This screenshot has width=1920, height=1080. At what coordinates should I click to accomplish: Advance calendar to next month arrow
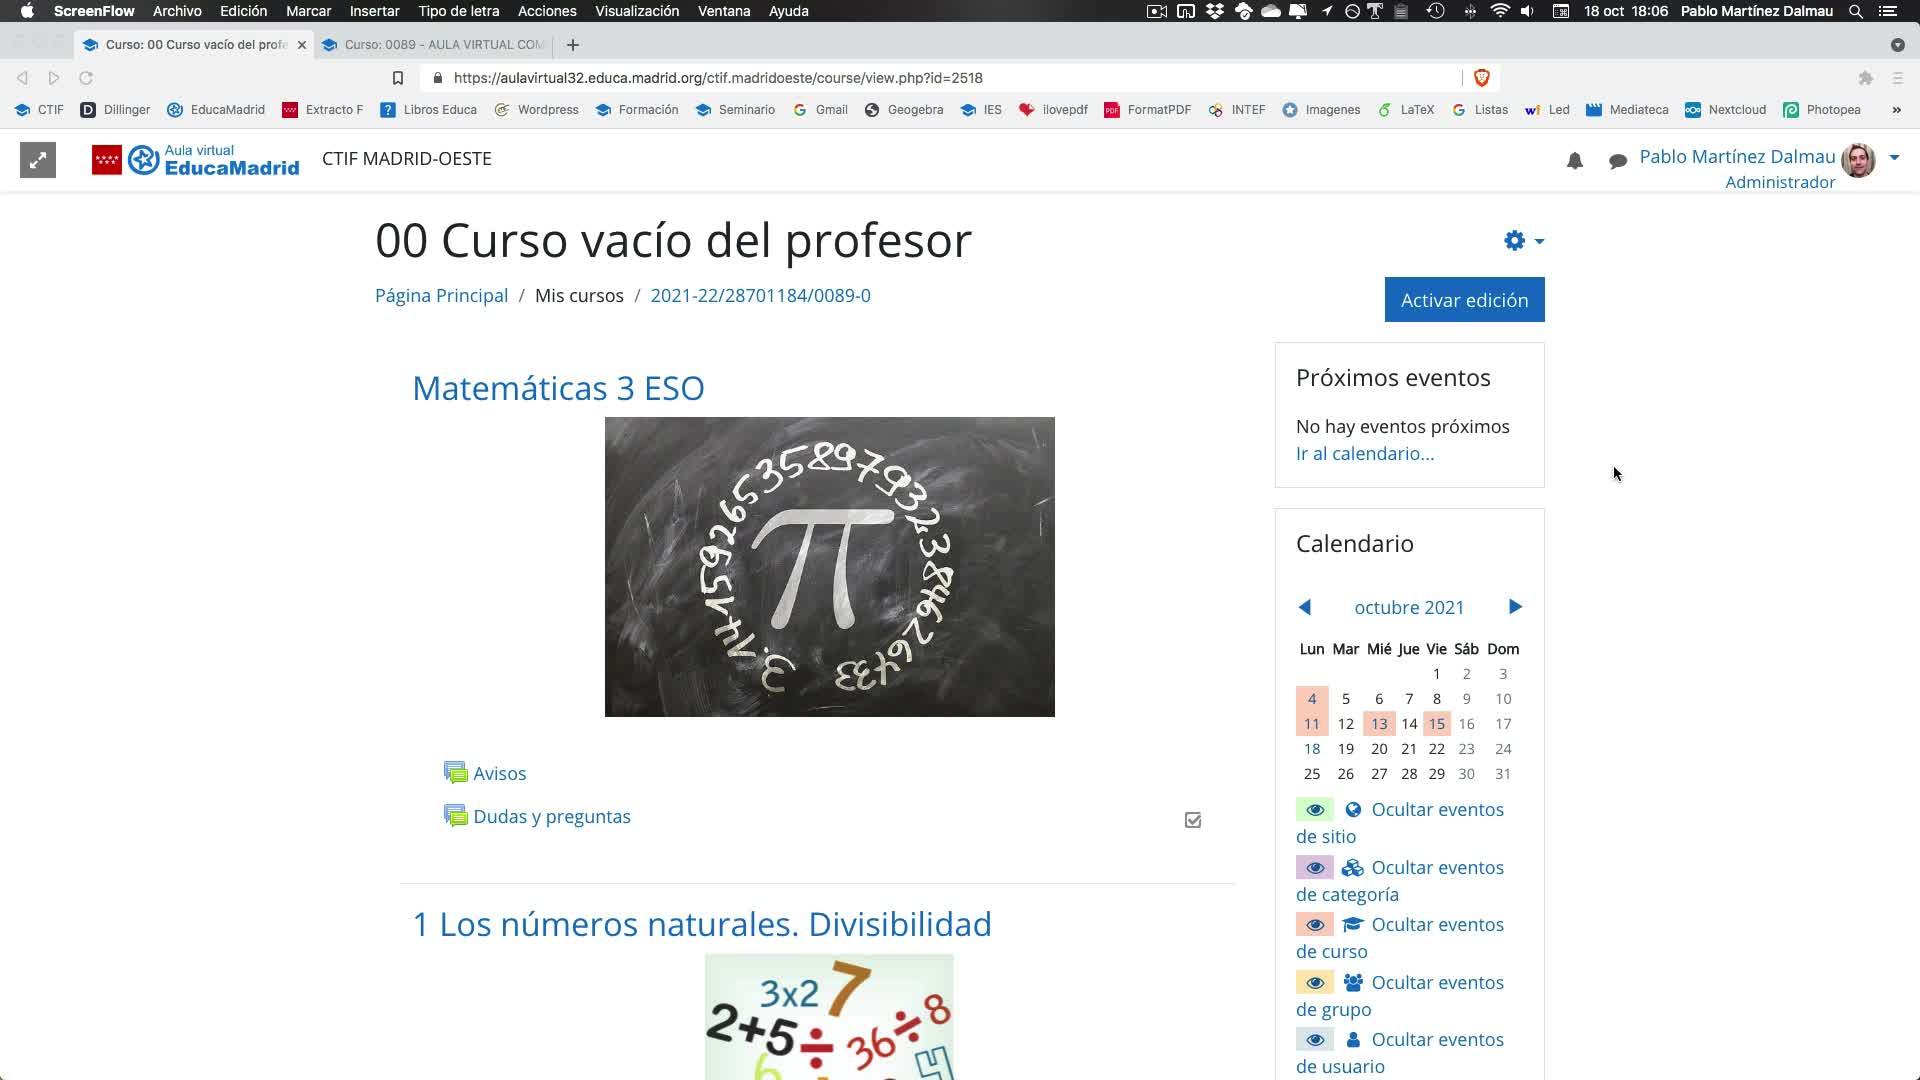pyautogui.click(x=1515, y=607)
